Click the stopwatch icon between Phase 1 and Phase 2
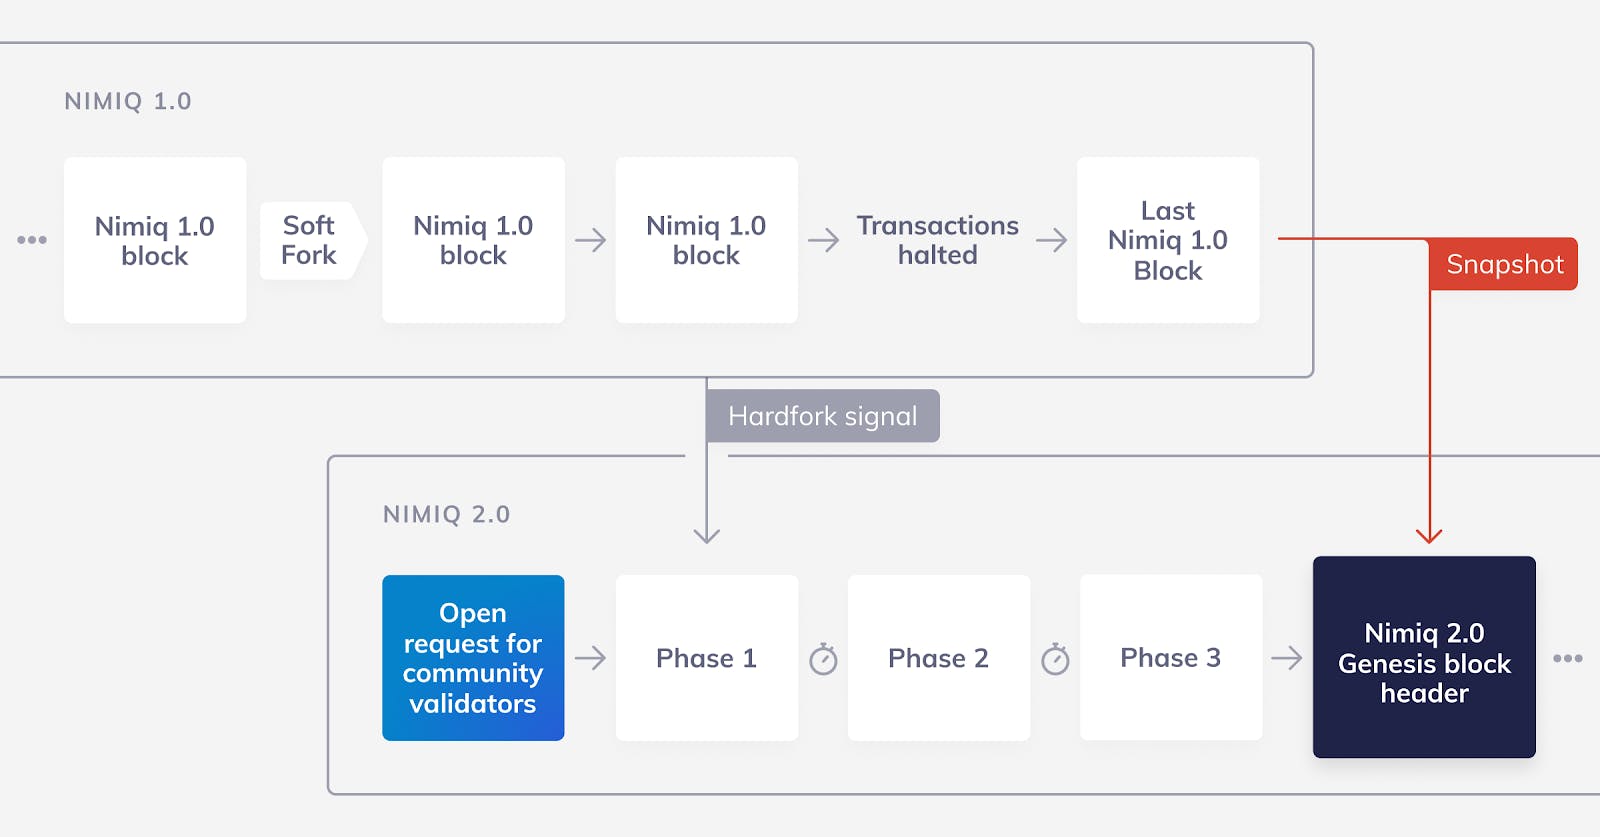 (823, 659)
